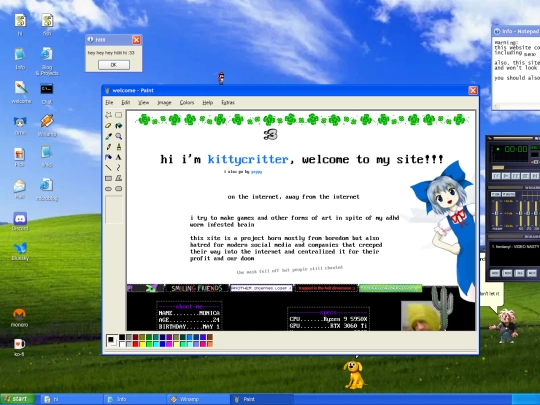Choose the Fill With Color bucket tool
This screenshot has width=540, height=405.
click(x=118, y=126)
